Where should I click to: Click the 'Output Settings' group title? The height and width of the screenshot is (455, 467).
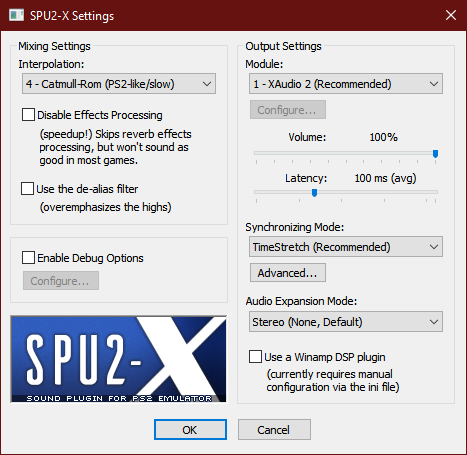tap(283, 46)
